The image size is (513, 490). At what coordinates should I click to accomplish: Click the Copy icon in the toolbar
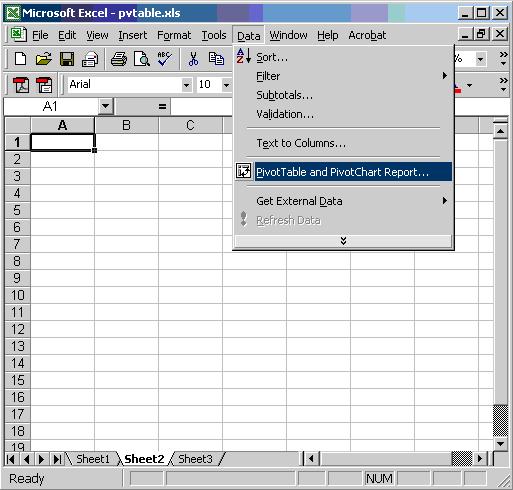[216, 59]
